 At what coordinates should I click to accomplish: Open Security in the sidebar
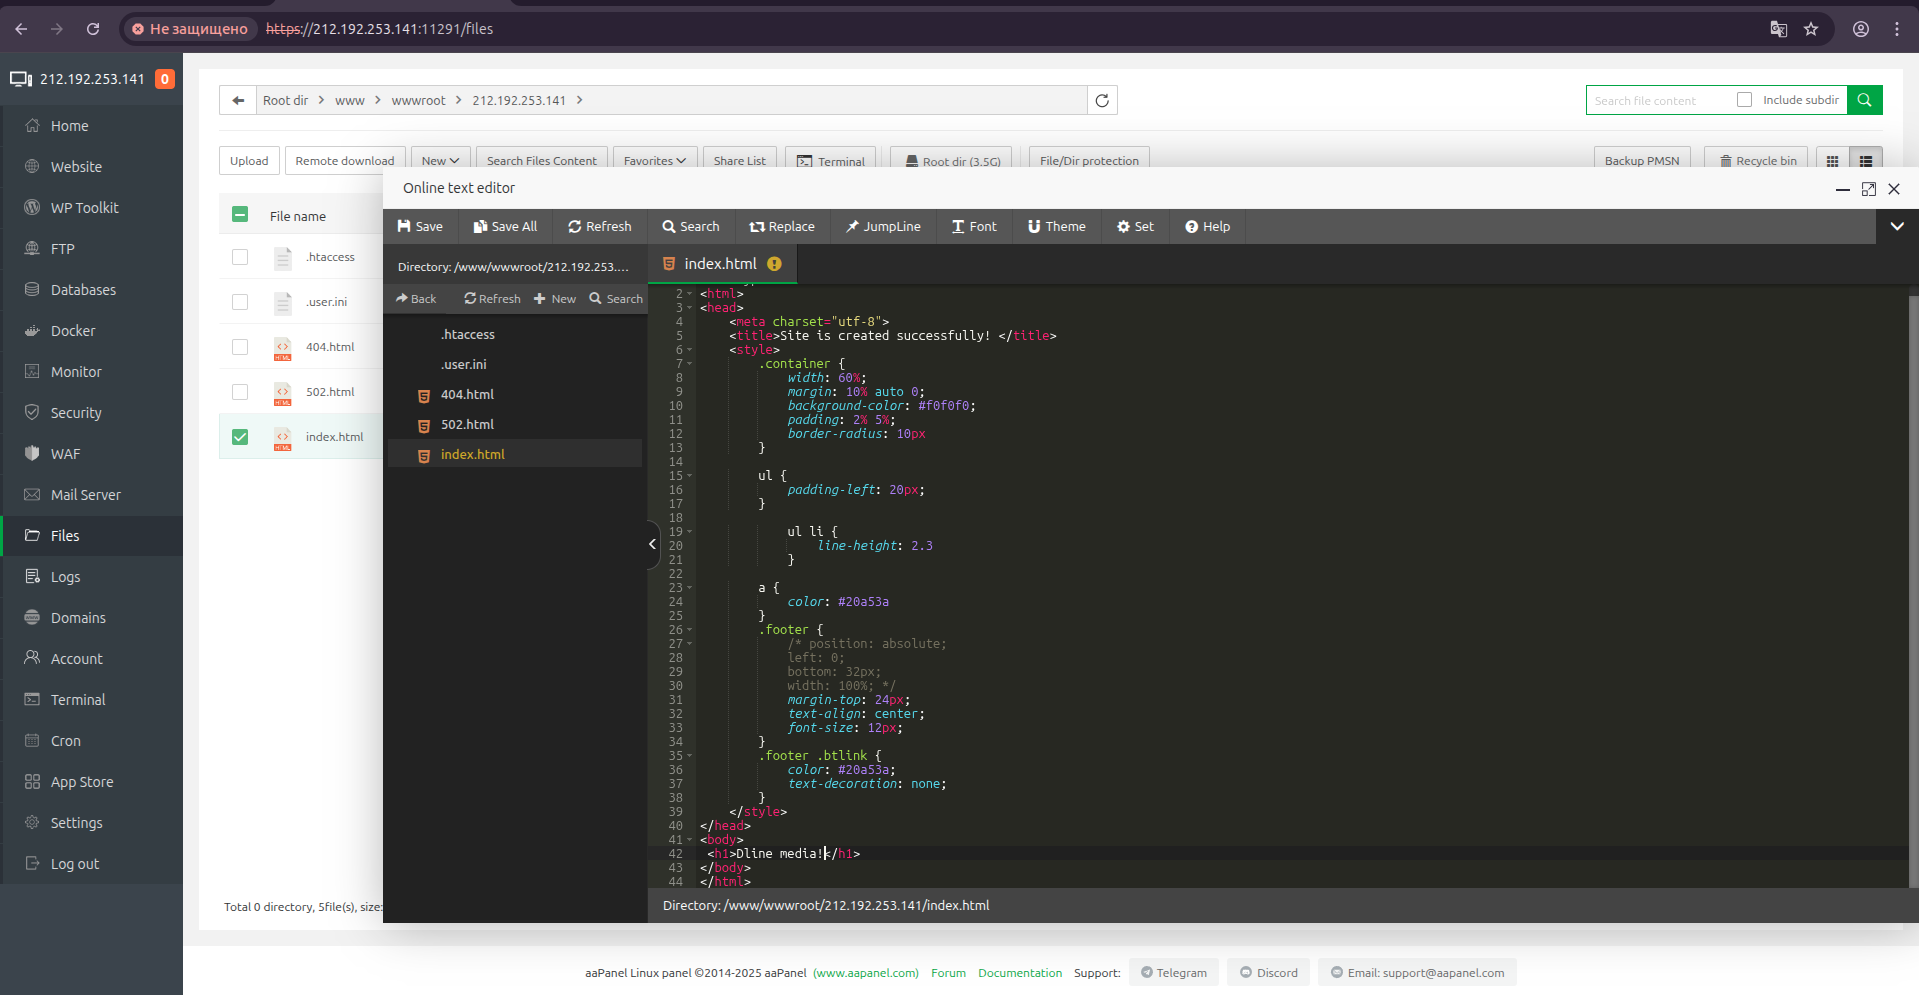tap(92, 413)
